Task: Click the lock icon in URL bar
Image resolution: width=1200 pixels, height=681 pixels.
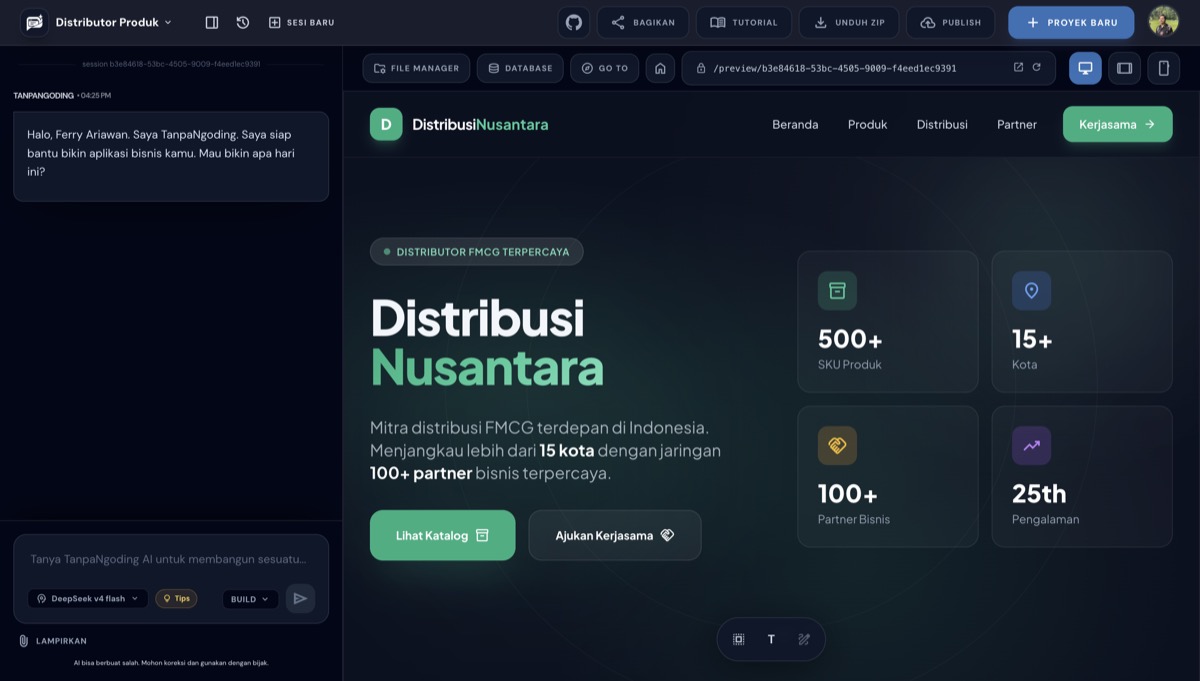Action: 701,68
